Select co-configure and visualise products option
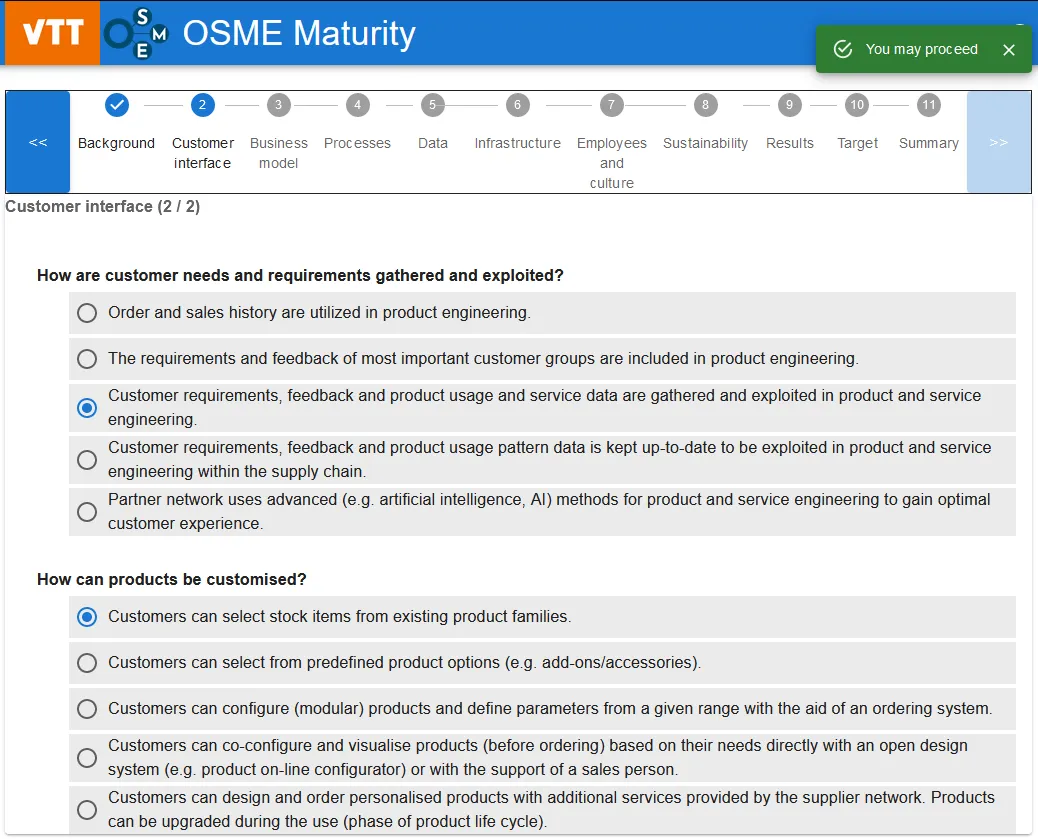The height and width of the screenshot is (839, 1038). point(88,758)
